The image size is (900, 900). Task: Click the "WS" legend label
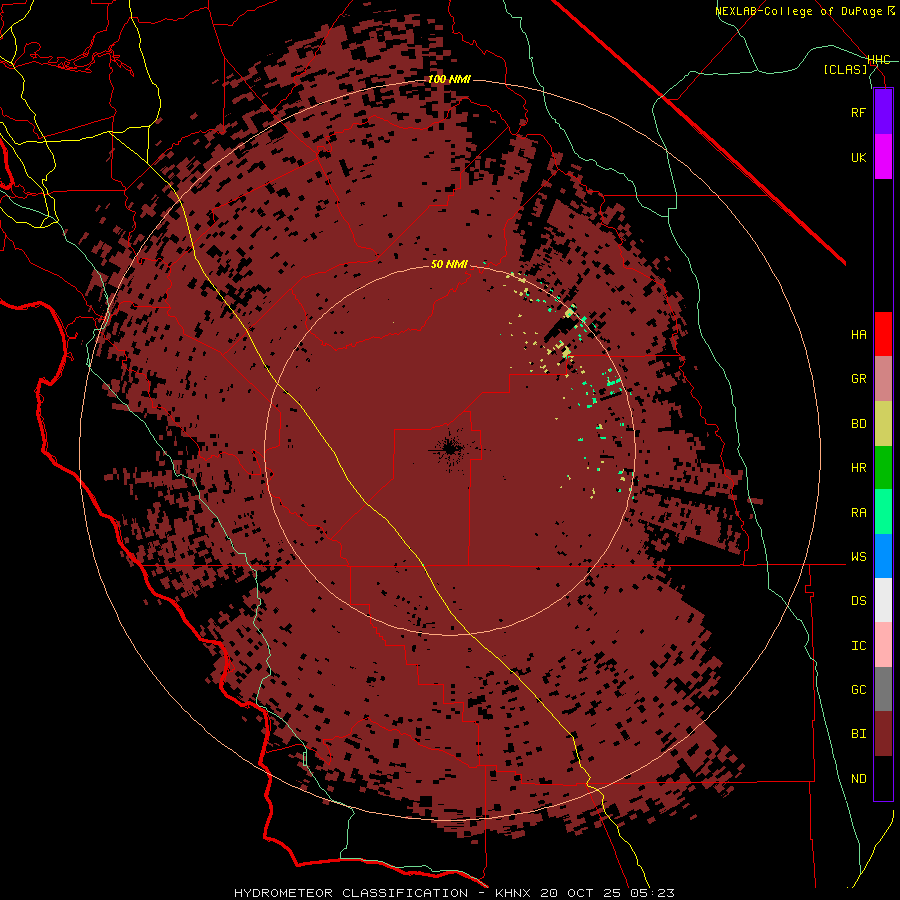[858, 557]
